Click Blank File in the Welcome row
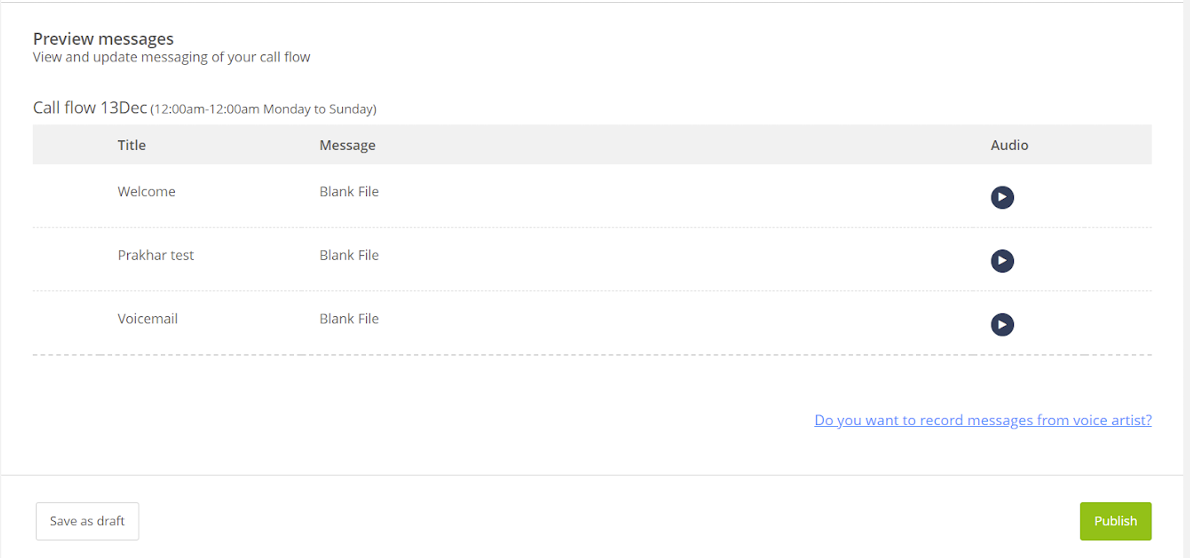 click(x=349, y=192)
